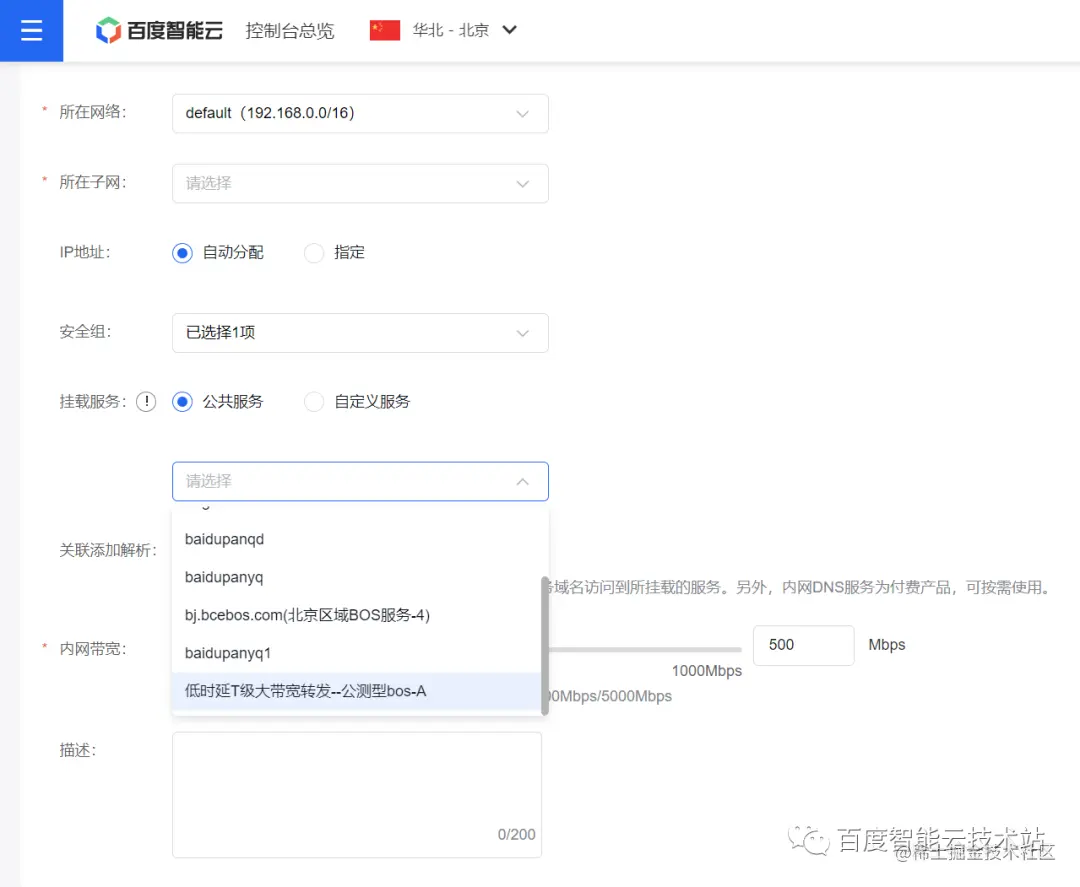Viewport: 1080px width, 887px height.
Task: Expand the 所在子网 dropdown
Action: 360,183
